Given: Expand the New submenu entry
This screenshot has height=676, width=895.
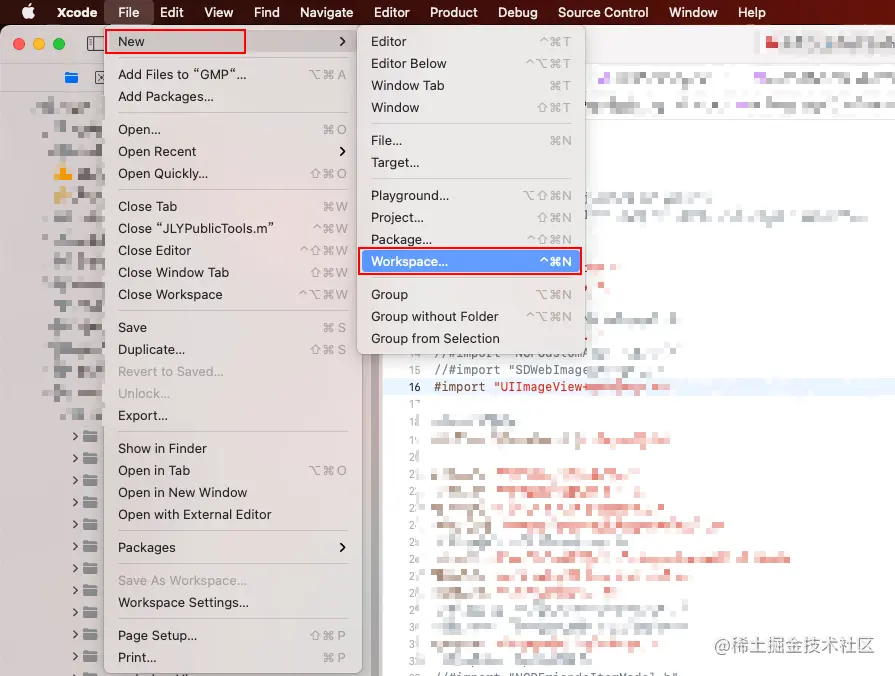Looking at the screenshot, I should 232,42.
